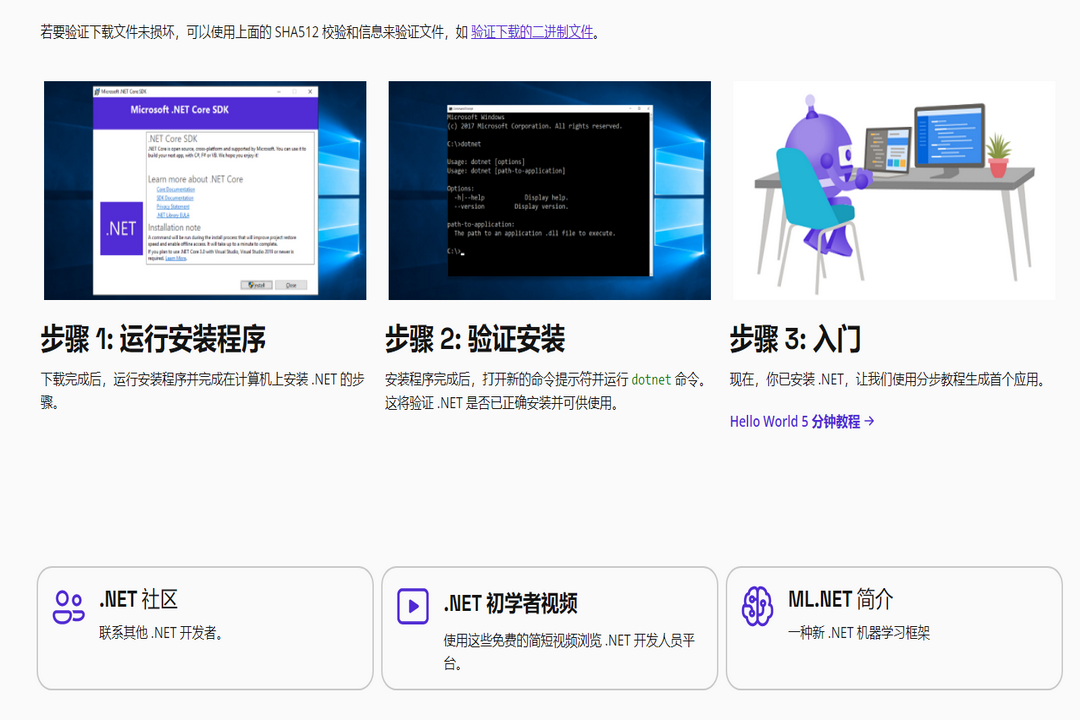Click the .NET Library EULA link
Viewport: 1080px width, 720px height.
pyautogui.click(x=173, y=215)
